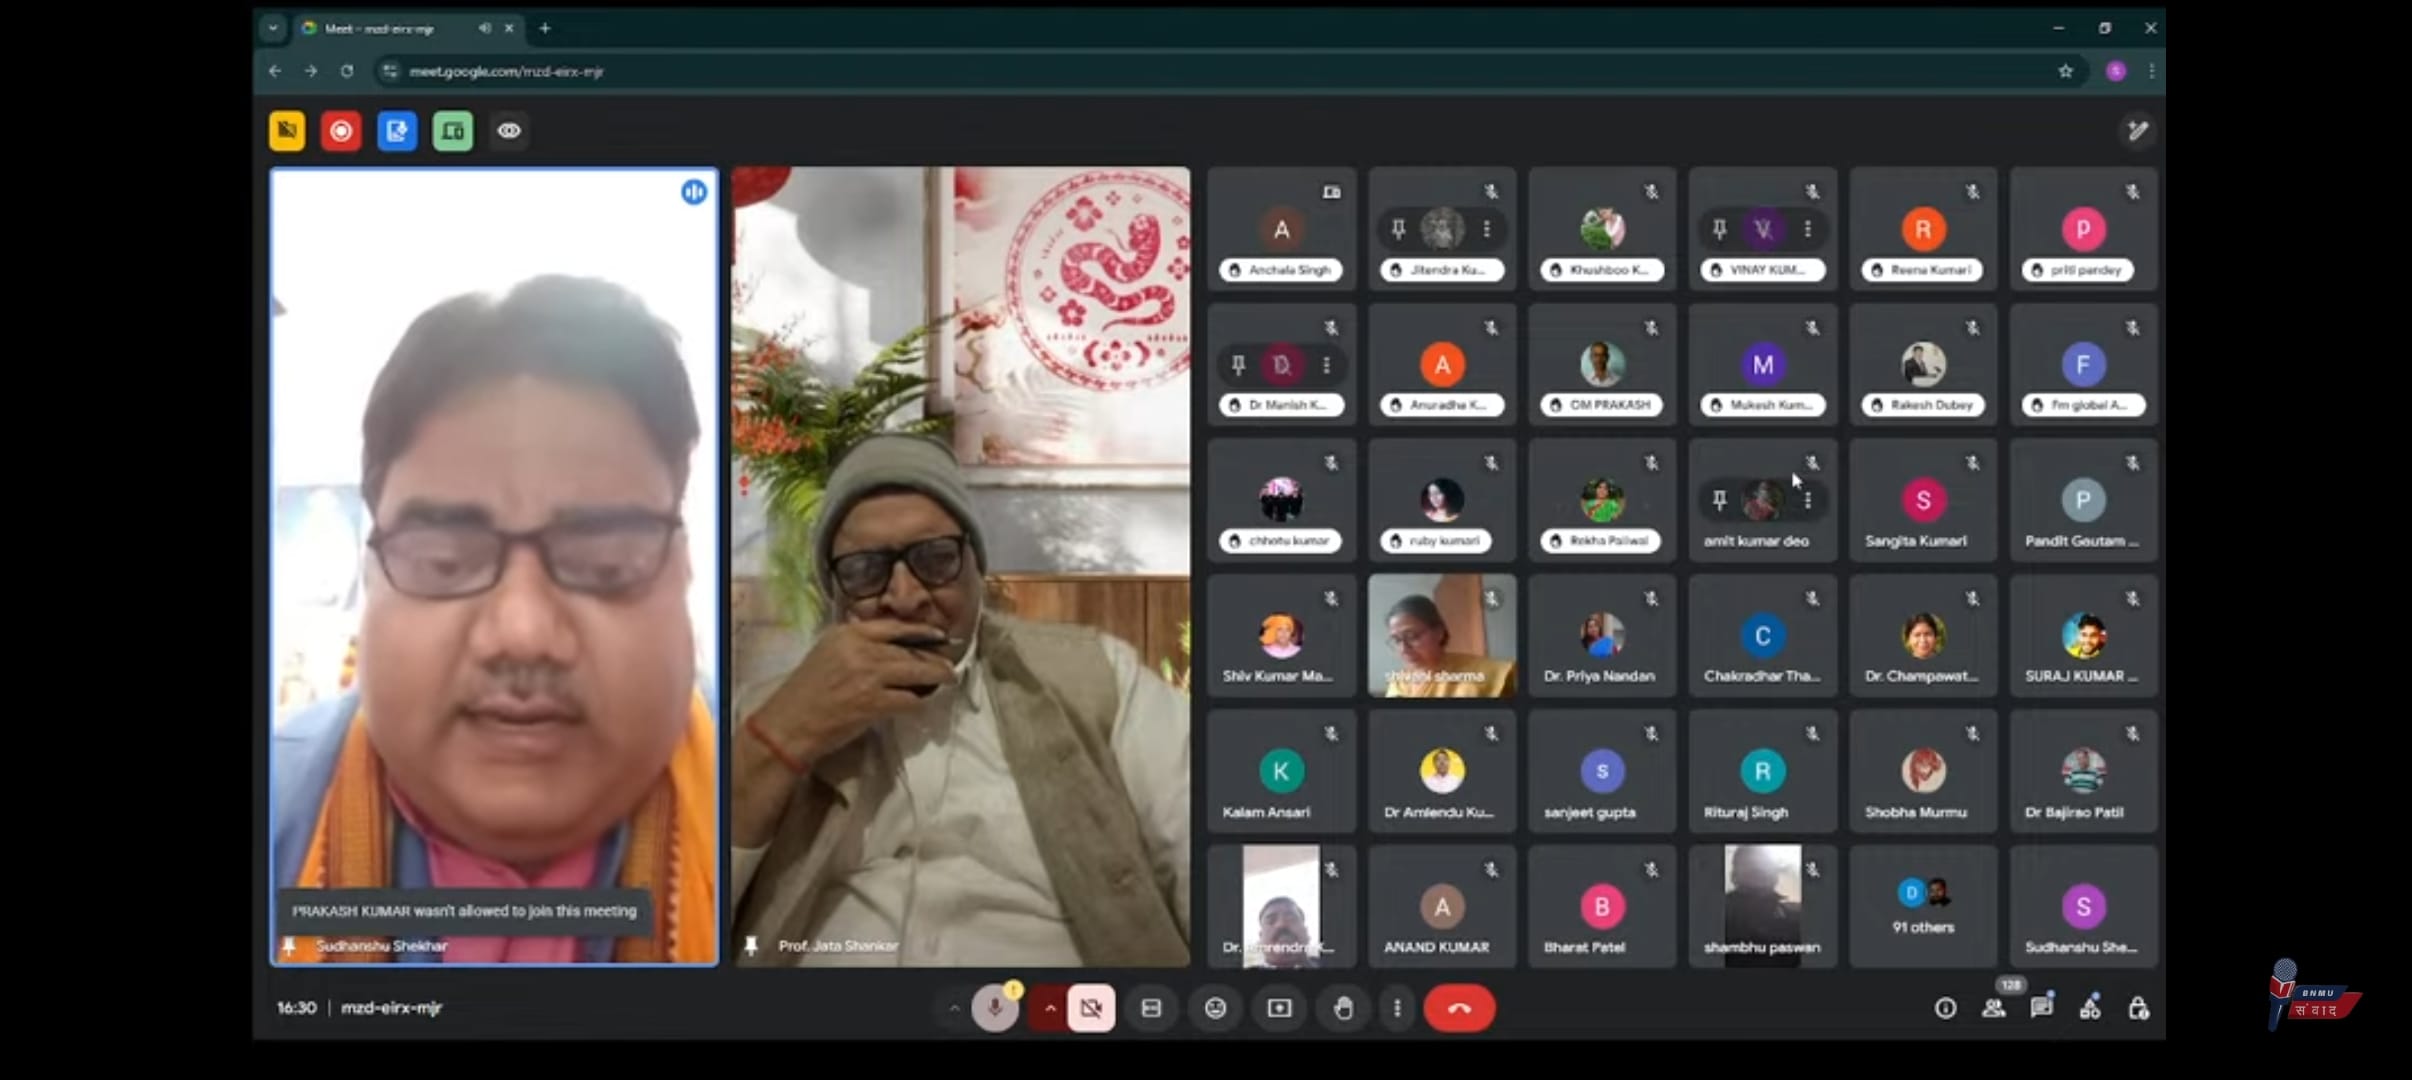
Task: Open the captions toggle icon
Action: coord(1151,1008)
